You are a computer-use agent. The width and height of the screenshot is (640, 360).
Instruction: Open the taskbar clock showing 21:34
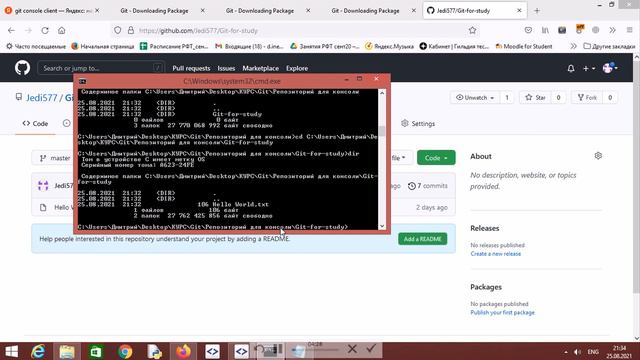point(619,352)
